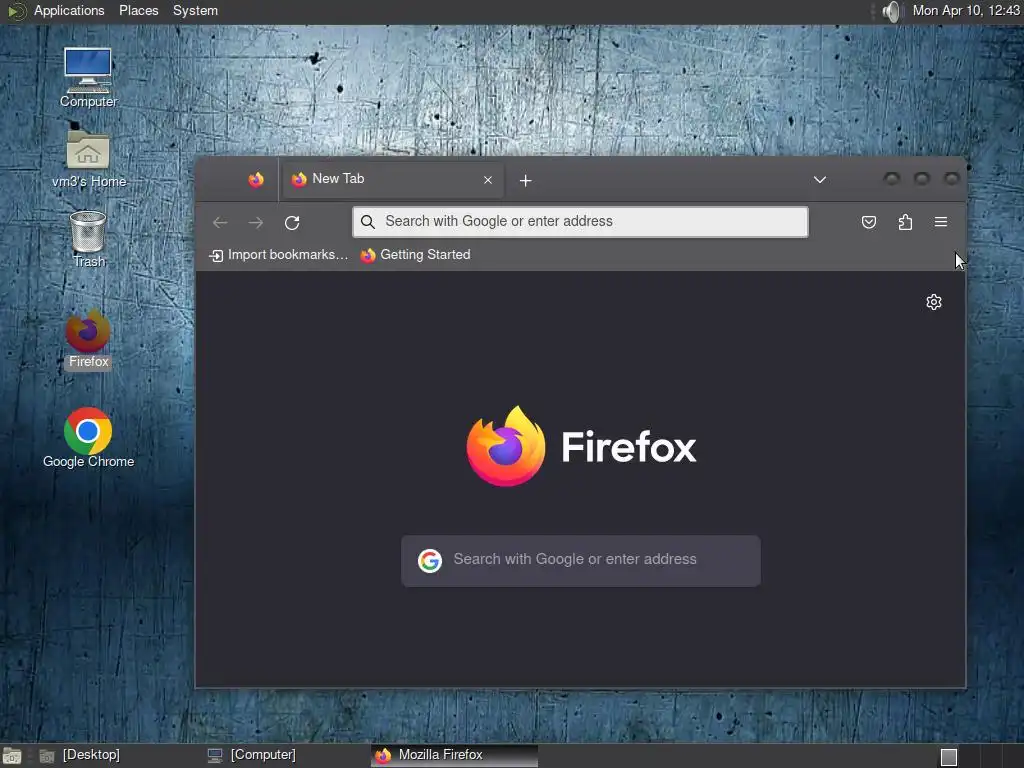
Task: Open Firefox hamburger application menu
Action: click(941, 222)
